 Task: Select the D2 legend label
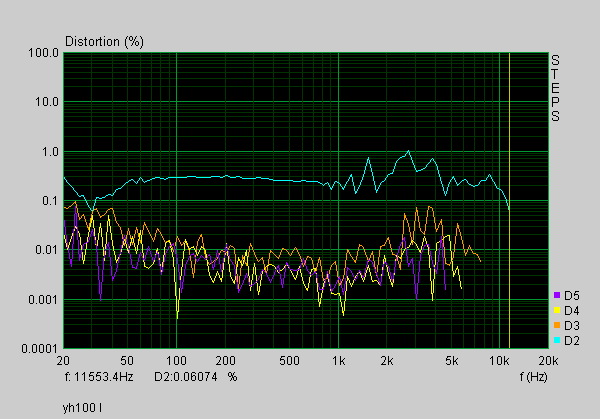coord(572,341)
